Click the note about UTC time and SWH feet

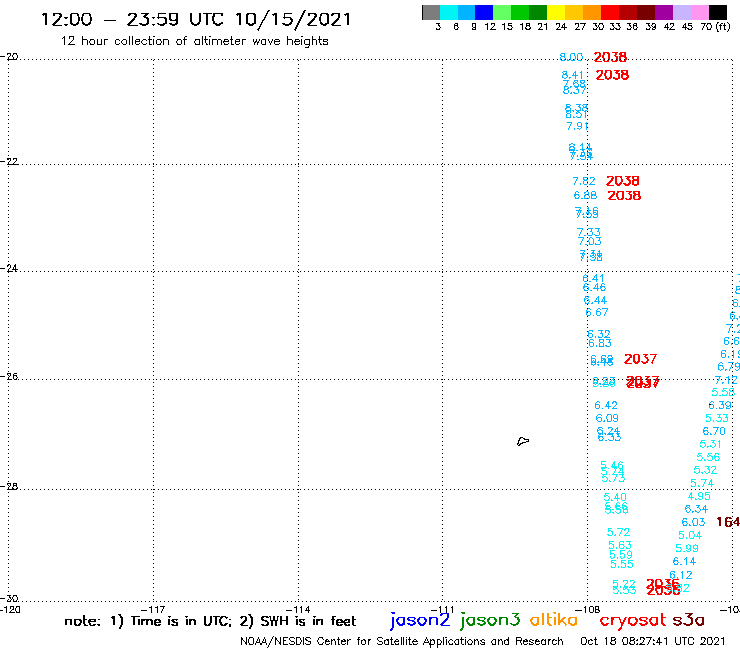(x=210, y=621)
